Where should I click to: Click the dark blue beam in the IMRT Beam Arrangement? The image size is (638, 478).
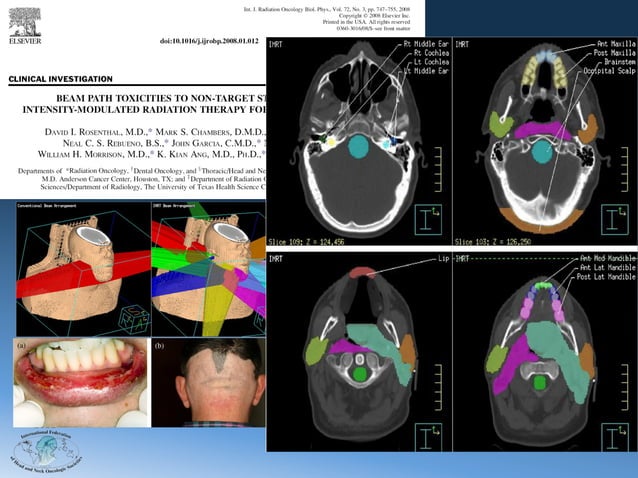click(181, 284)
